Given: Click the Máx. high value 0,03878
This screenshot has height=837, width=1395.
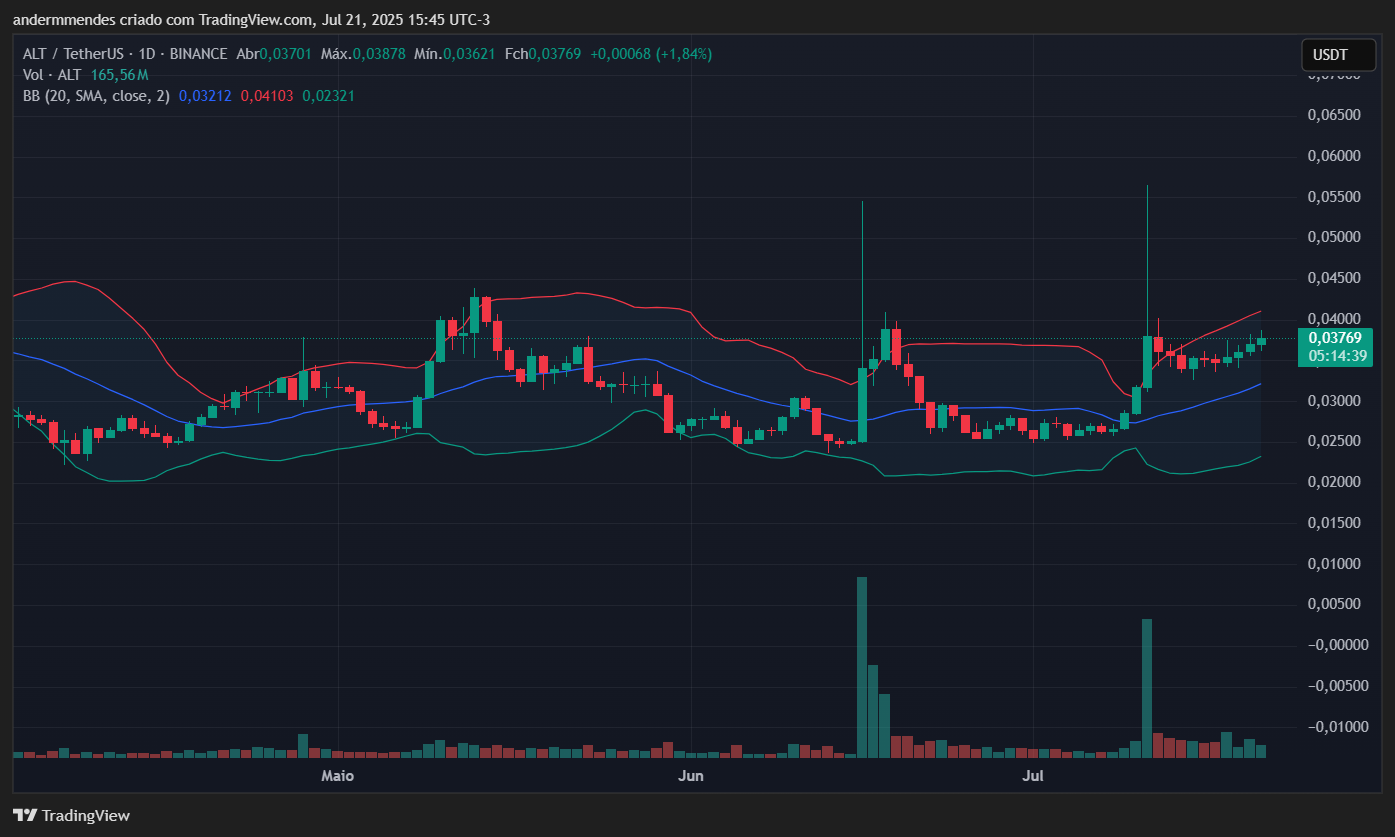Looking at the screenshot, I should click(379, 54).
